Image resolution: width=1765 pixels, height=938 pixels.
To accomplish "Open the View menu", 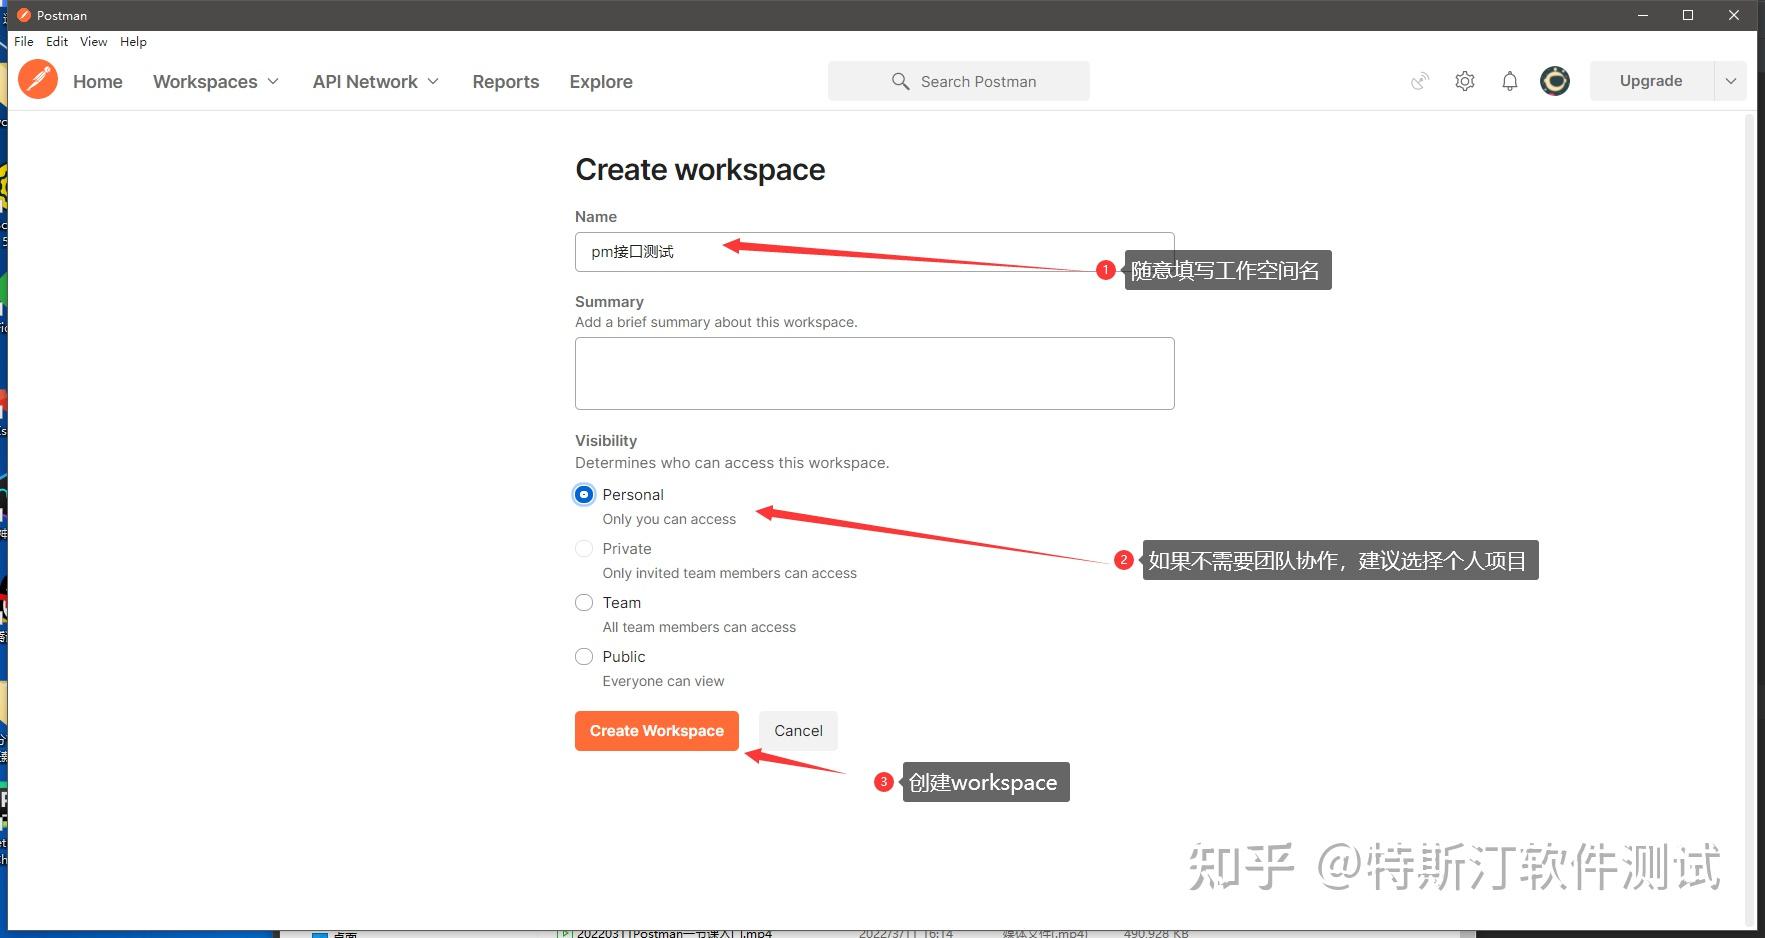I will pyautogui.click(x=94, y=42).
